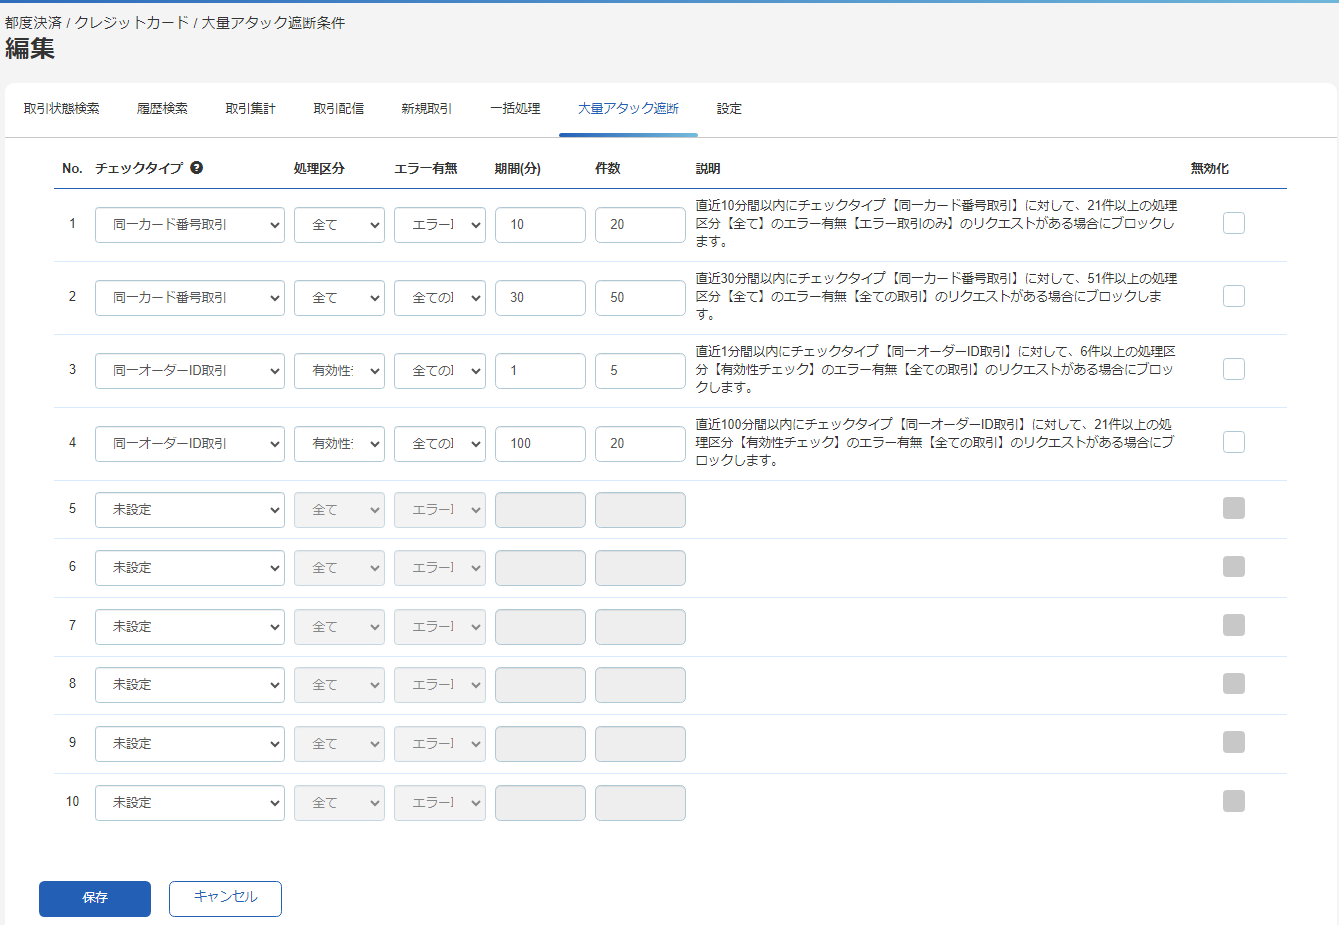Open the チェックタイプ dropdown in row 1
Viewport: 1339px width, 925px height.
tap(189, 224)
